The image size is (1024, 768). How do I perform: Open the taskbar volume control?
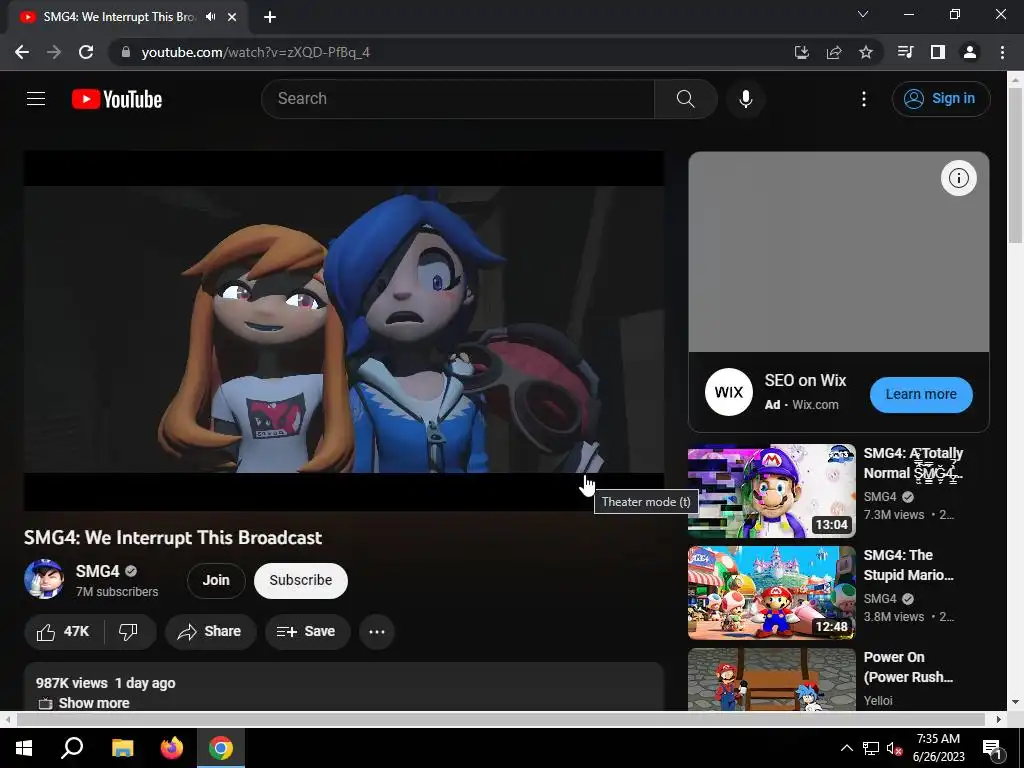[x=894, y=748]
